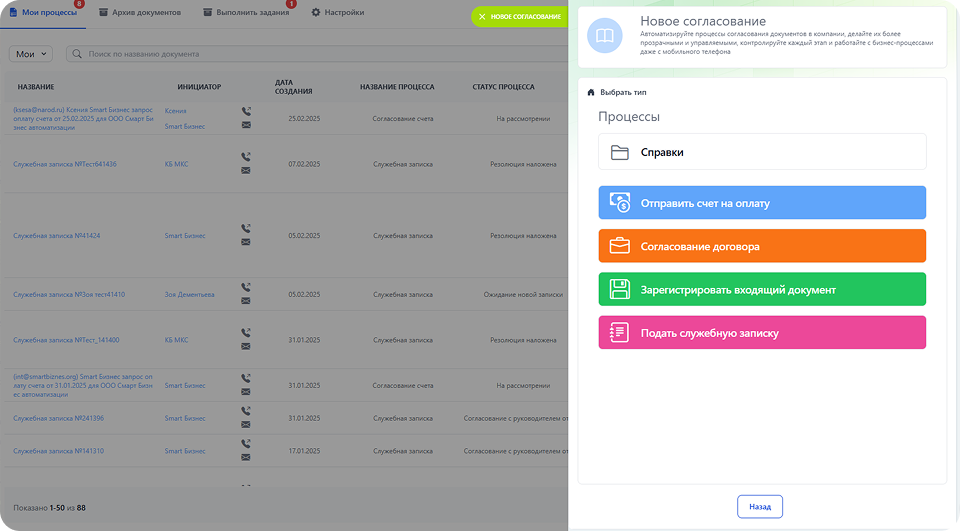The width and height of the screenshot is (960, 531).
Task: Click envelope icon in Зоя Дементьева row
Action: tap(246, 301)
